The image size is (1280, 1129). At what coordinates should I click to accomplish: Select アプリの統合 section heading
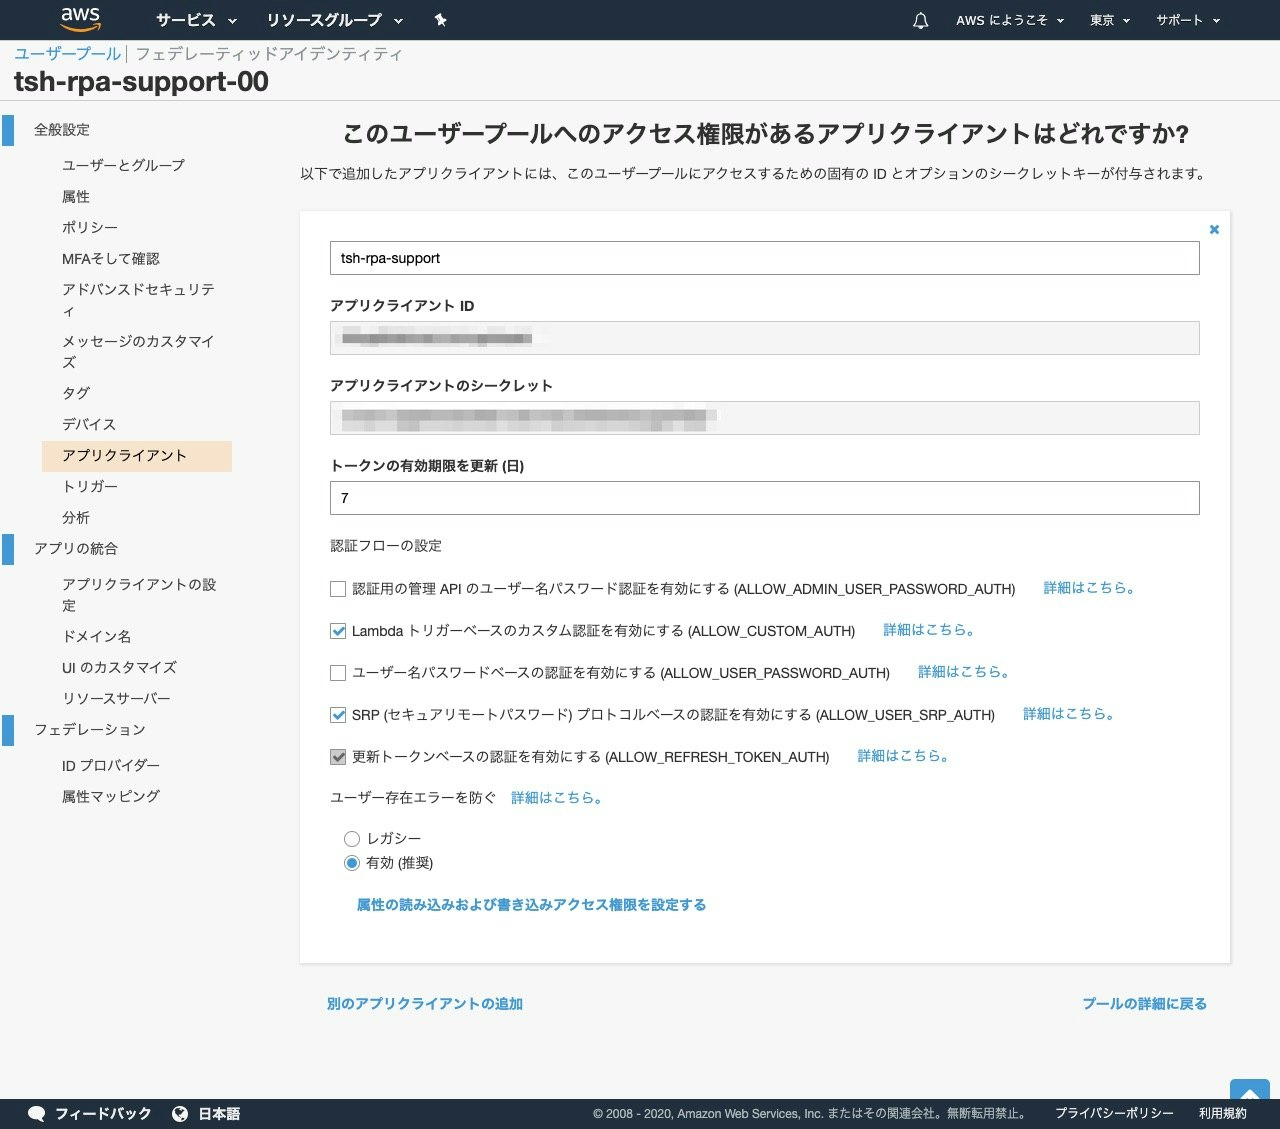[76, 549]
